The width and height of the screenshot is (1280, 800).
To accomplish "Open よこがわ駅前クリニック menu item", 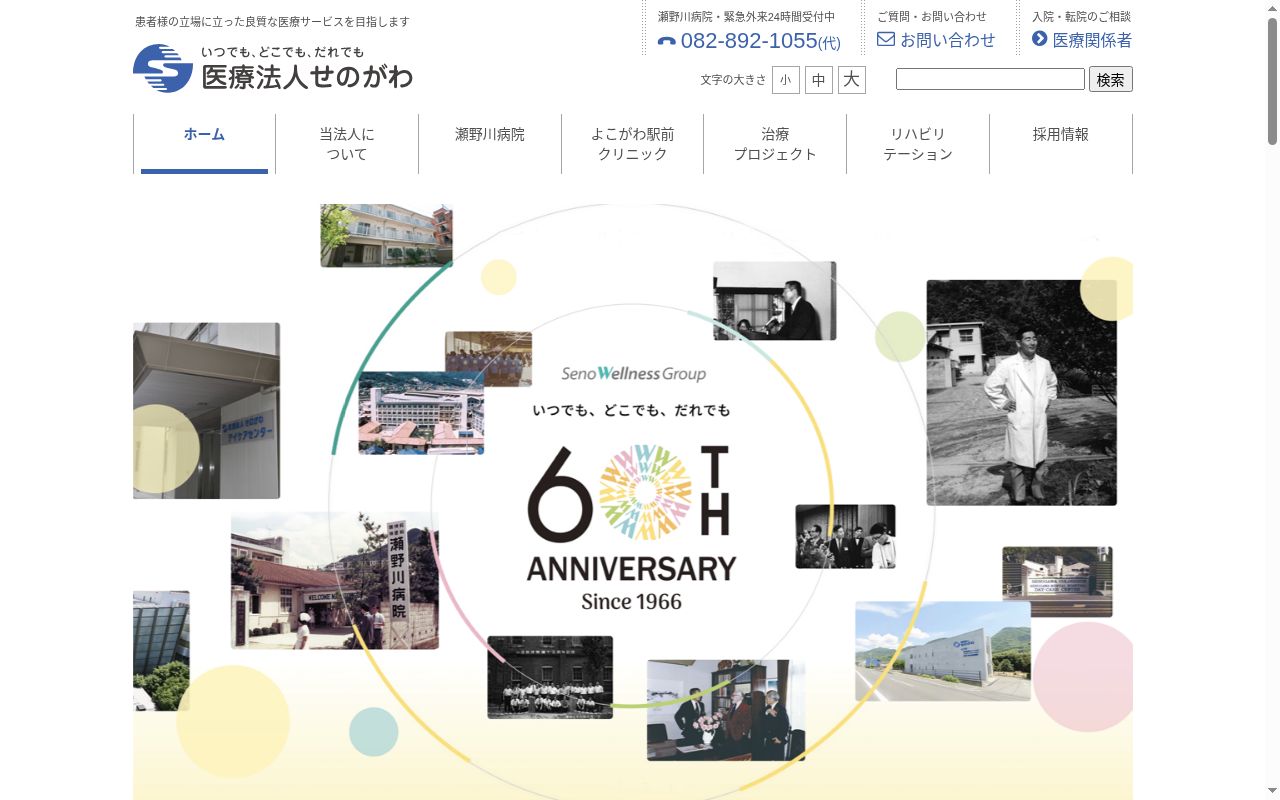I will [x=632, y=143].
